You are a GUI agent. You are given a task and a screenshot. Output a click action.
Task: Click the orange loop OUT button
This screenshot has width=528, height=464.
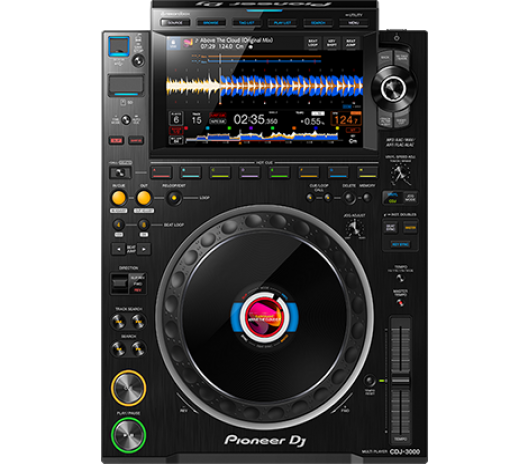click(144, 198)
